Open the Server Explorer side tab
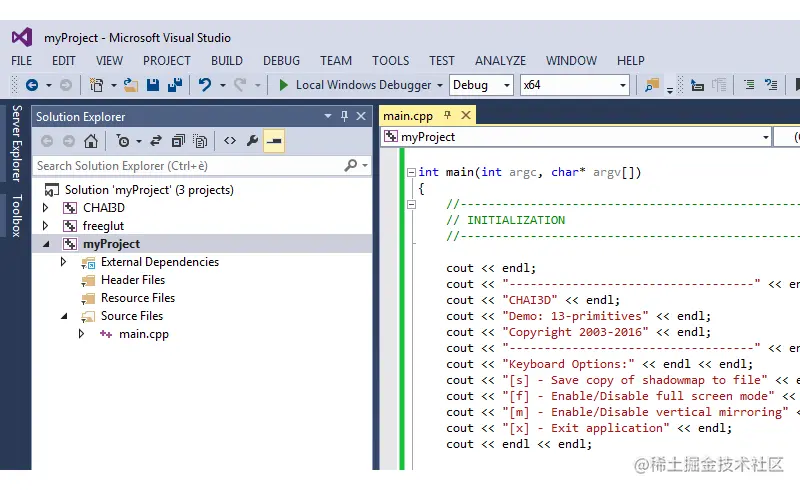 17,143
